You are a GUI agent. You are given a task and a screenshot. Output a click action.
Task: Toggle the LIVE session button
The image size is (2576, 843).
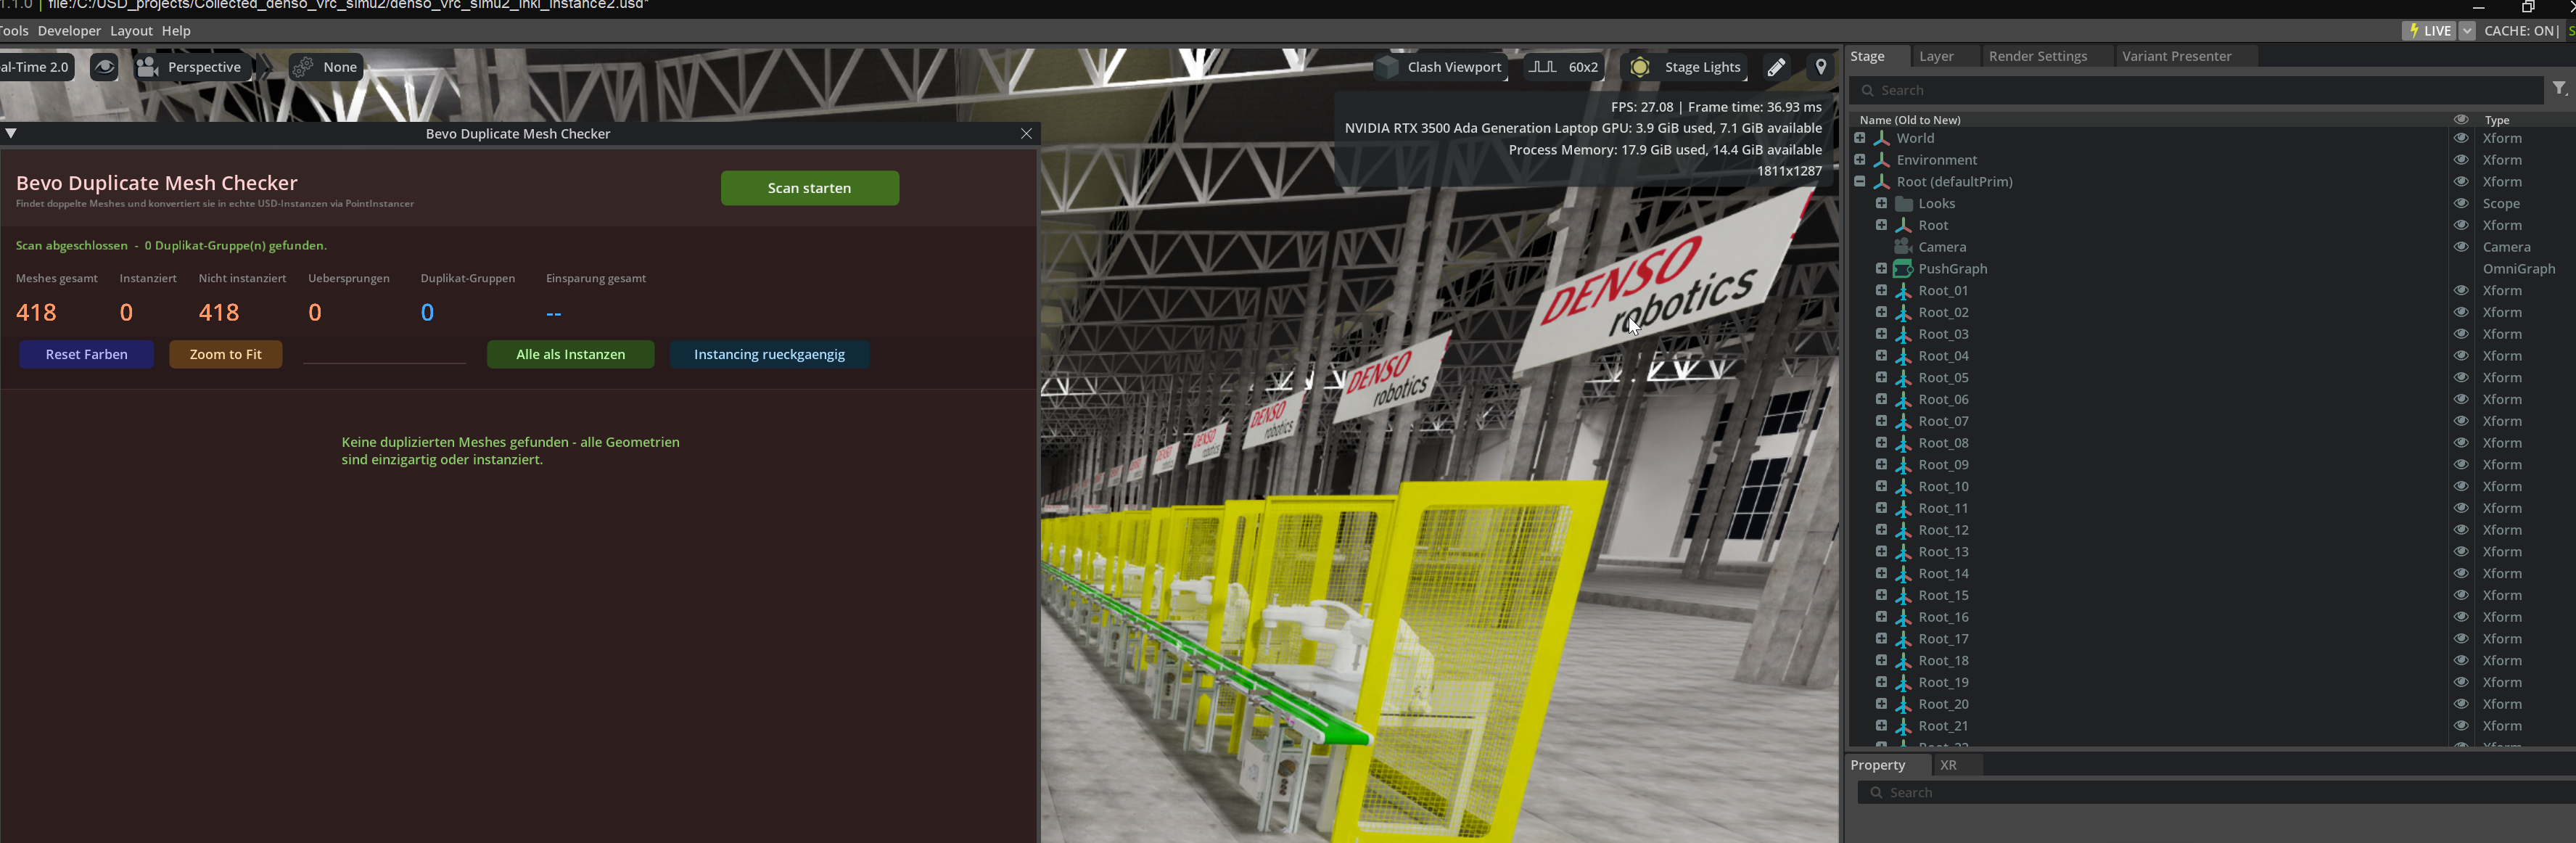[2429, 31]
